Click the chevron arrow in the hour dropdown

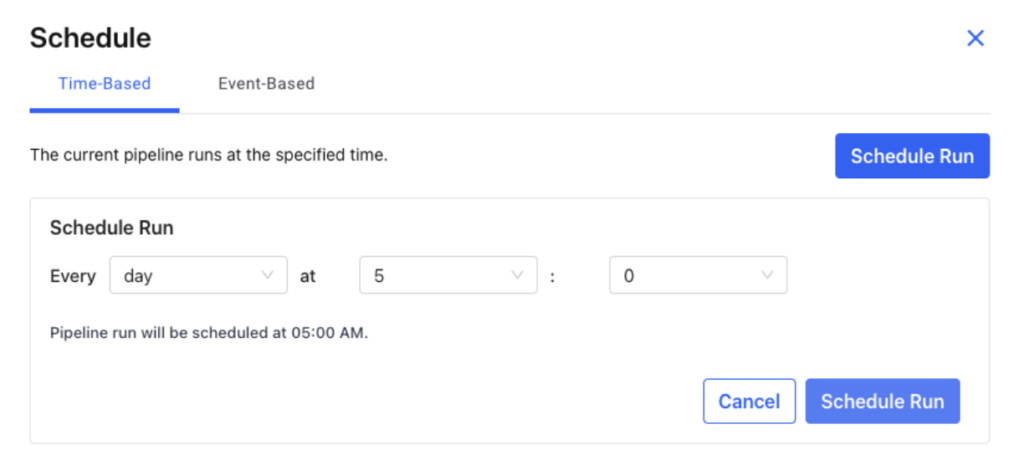[x=517, y=276]
